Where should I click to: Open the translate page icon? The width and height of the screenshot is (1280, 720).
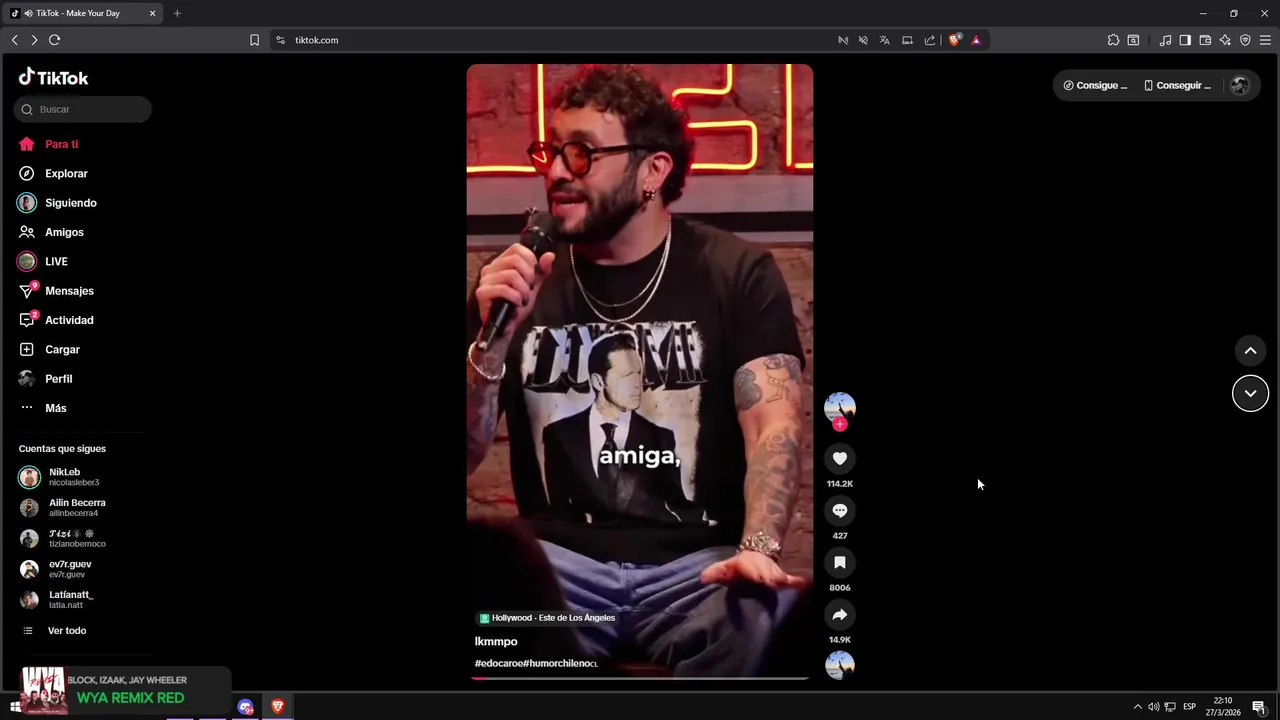[x=885, y=40]
